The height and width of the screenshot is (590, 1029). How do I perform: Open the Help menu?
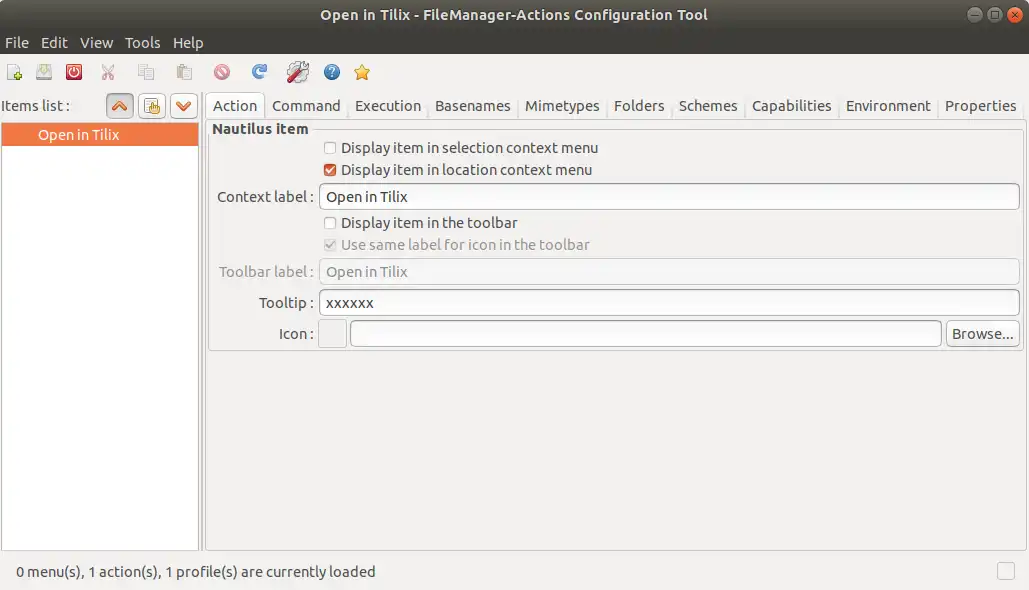pos(188,43)
